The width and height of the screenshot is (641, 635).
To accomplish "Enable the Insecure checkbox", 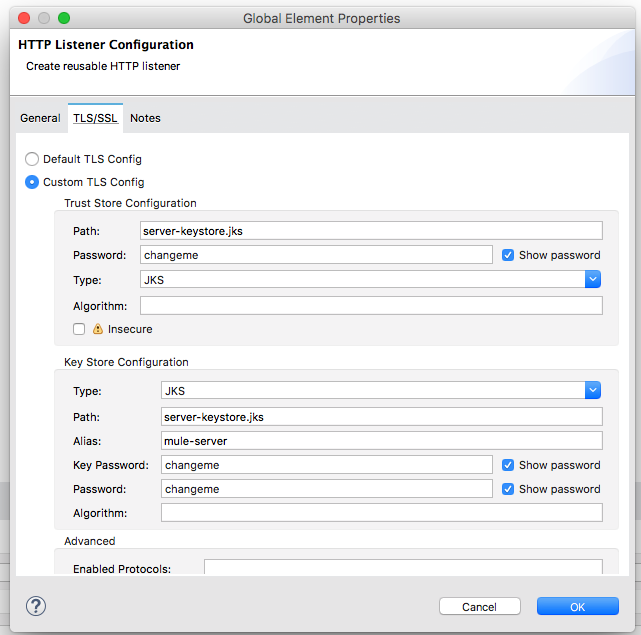I will point(79,329).
